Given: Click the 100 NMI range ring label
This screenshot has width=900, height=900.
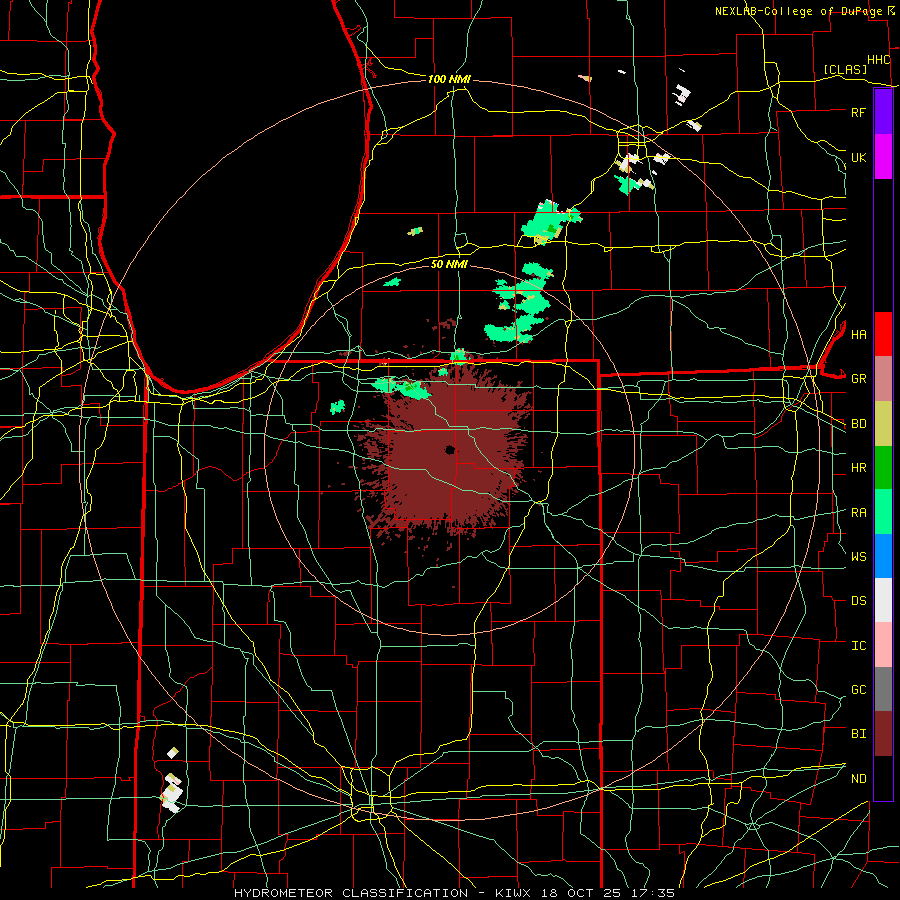Looking at the screenshot, I should pos(449,79).
